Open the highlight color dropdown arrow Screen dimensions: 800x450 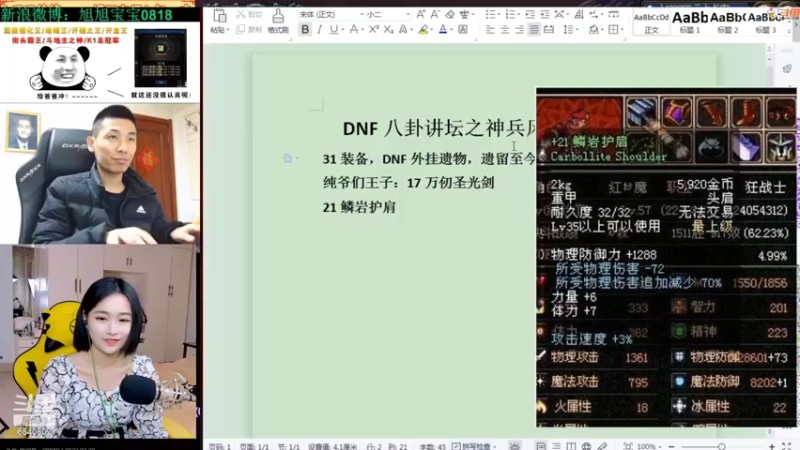[431, 30]
